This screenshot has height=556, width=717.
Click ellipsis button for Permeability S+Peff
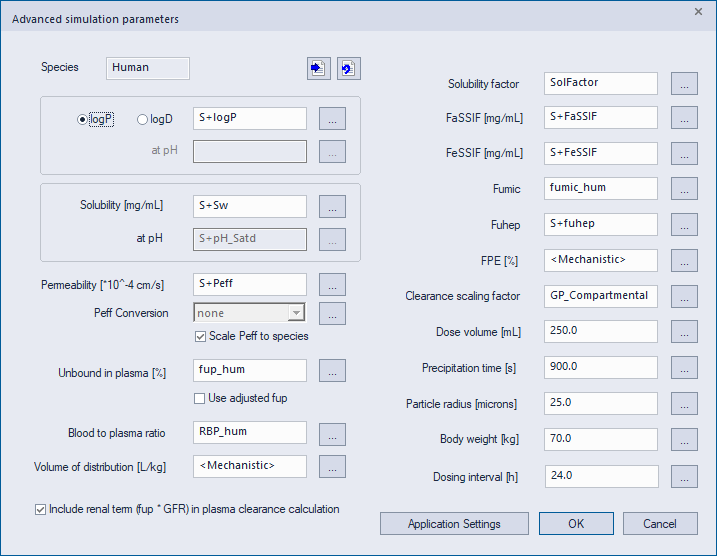click(x=332, y=284)
